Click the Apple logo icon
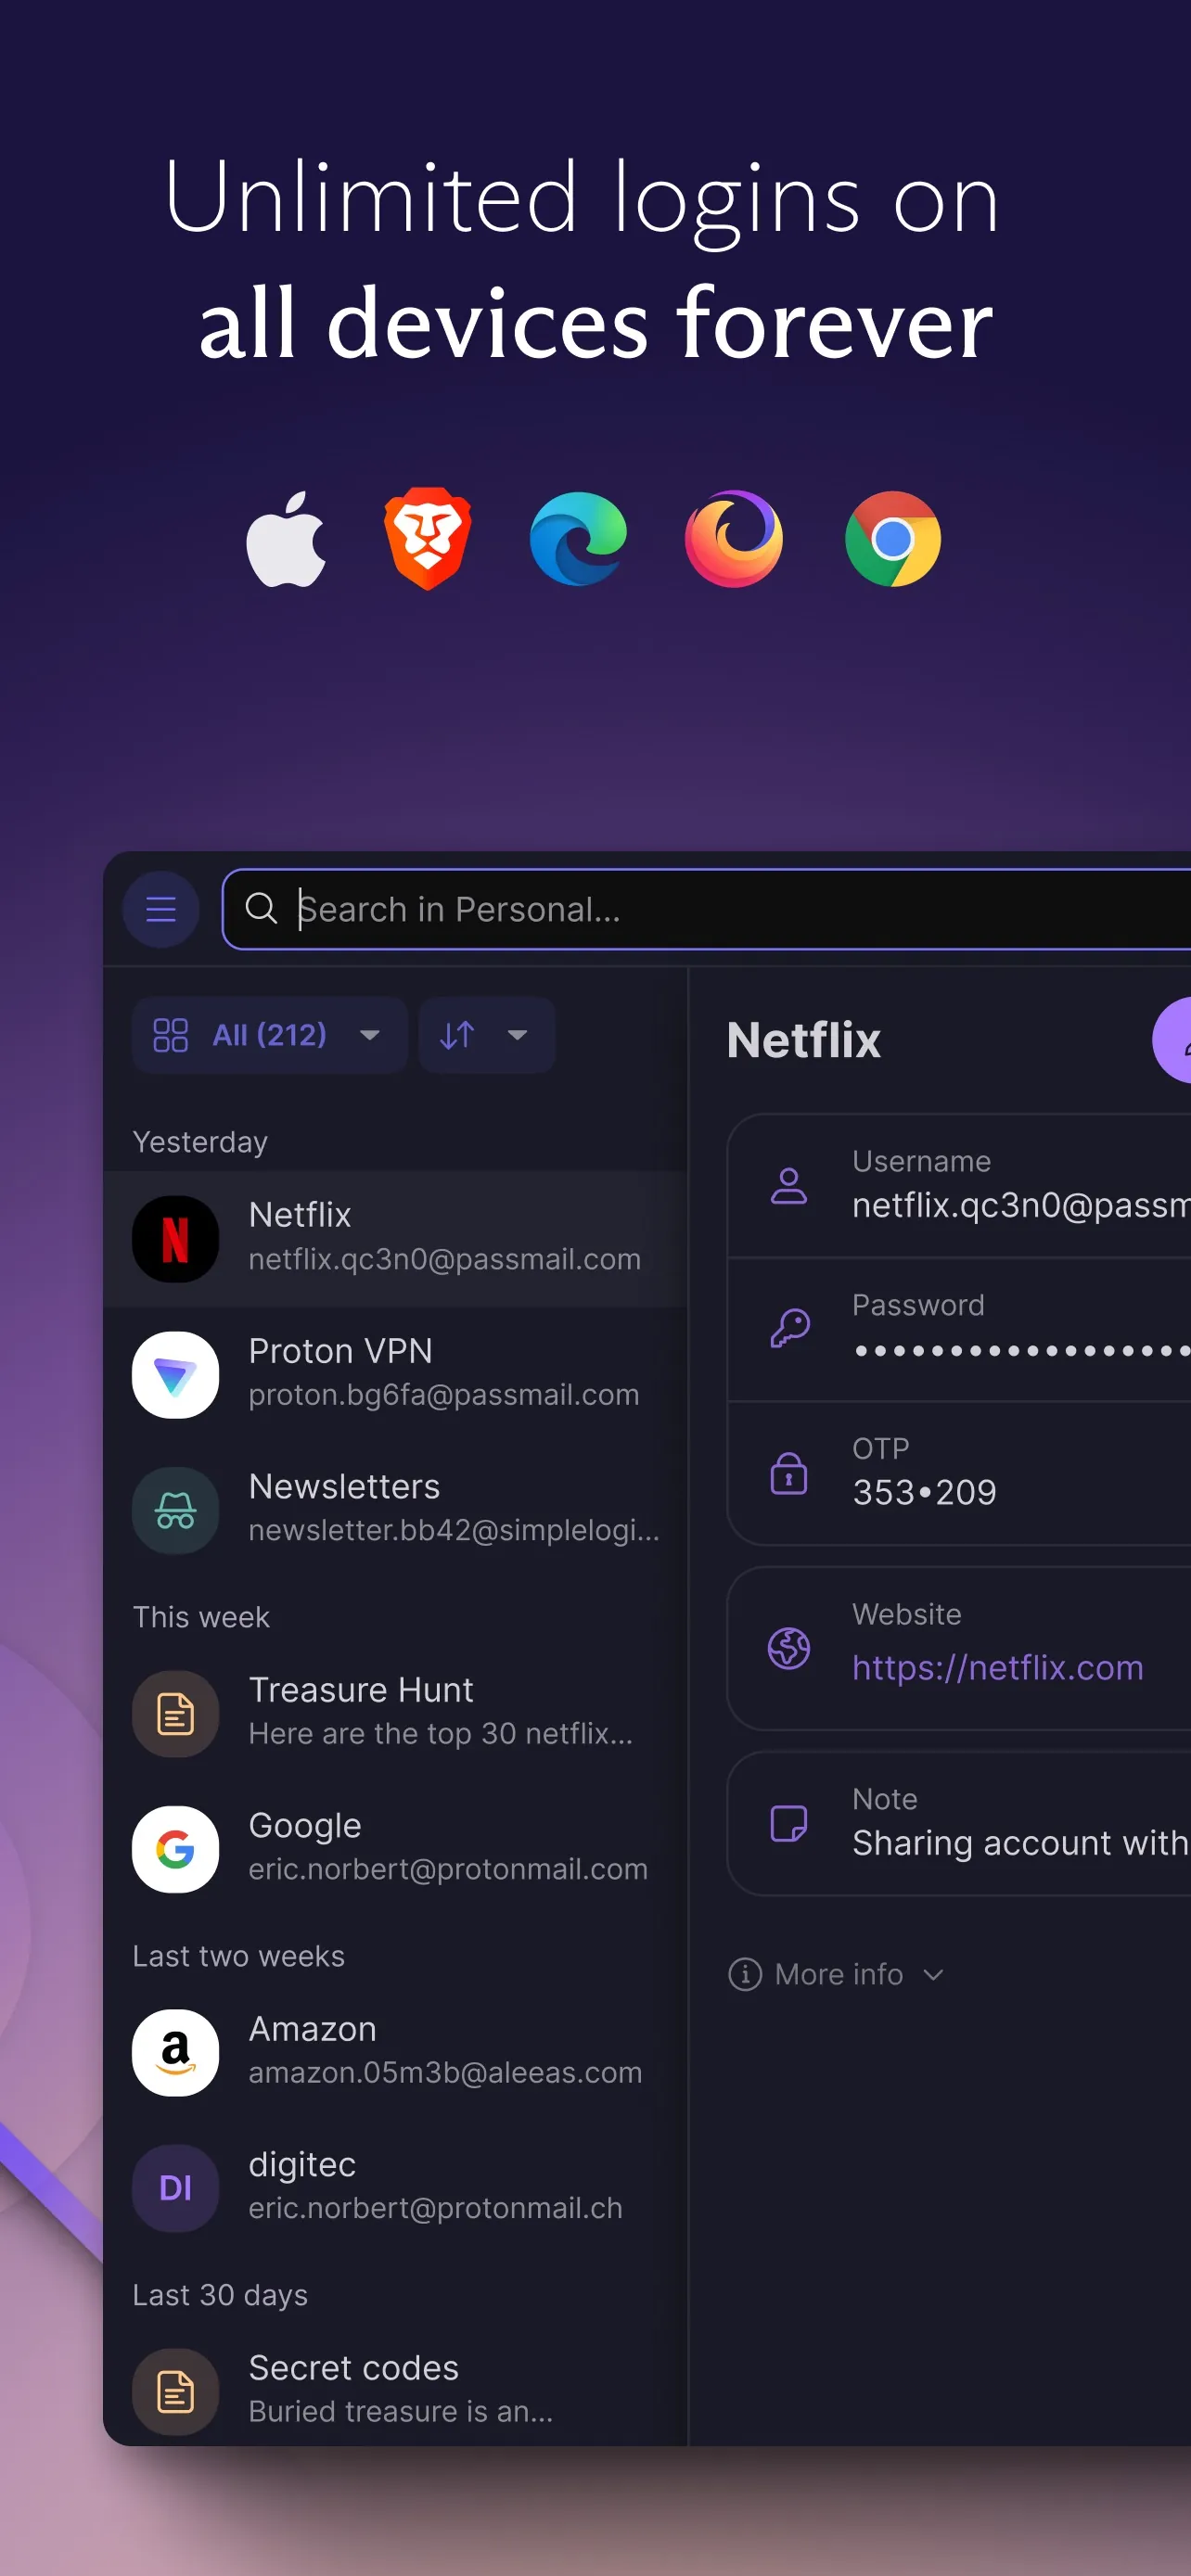This screenshot has width=1191, height=2576. (x=286, y=539)
